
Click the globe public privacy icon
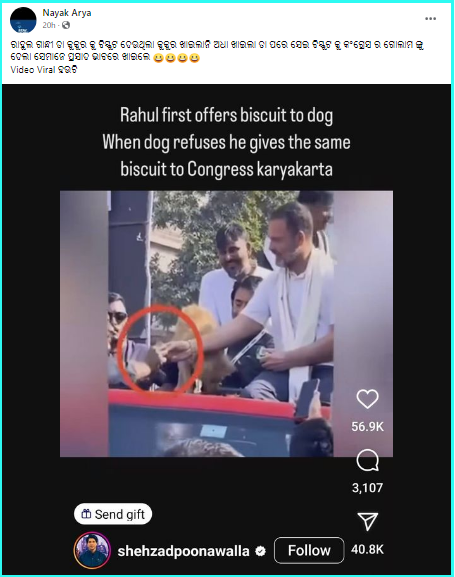(66, 25)
